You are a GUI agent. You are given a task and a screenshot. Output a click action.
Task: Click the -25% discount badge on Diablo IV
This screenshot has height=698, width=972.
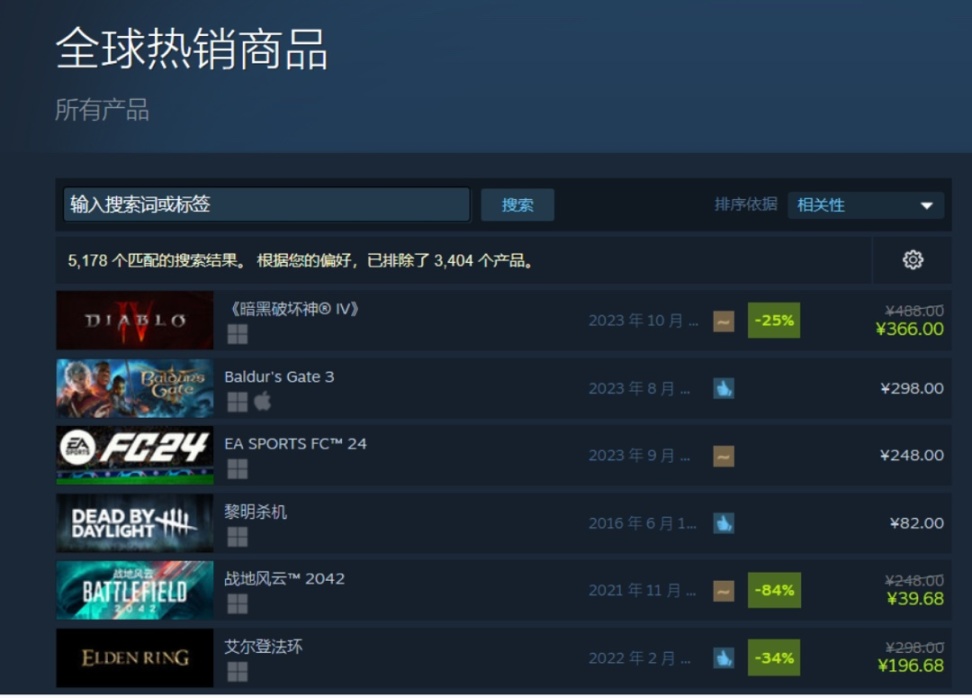click(774, 320)
